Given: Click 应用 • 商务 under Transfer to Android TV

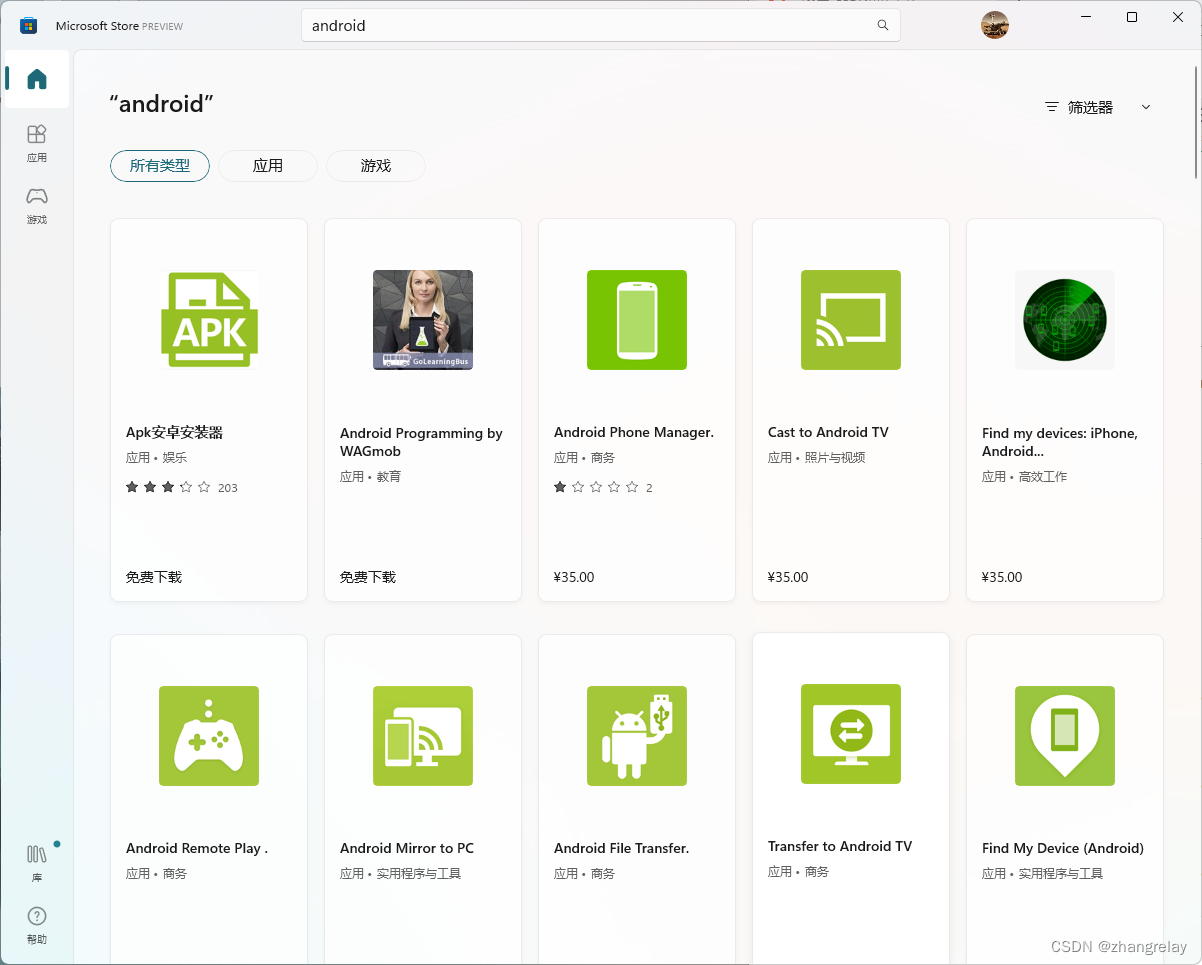Looking at the screenshot, I should (798, 872).
